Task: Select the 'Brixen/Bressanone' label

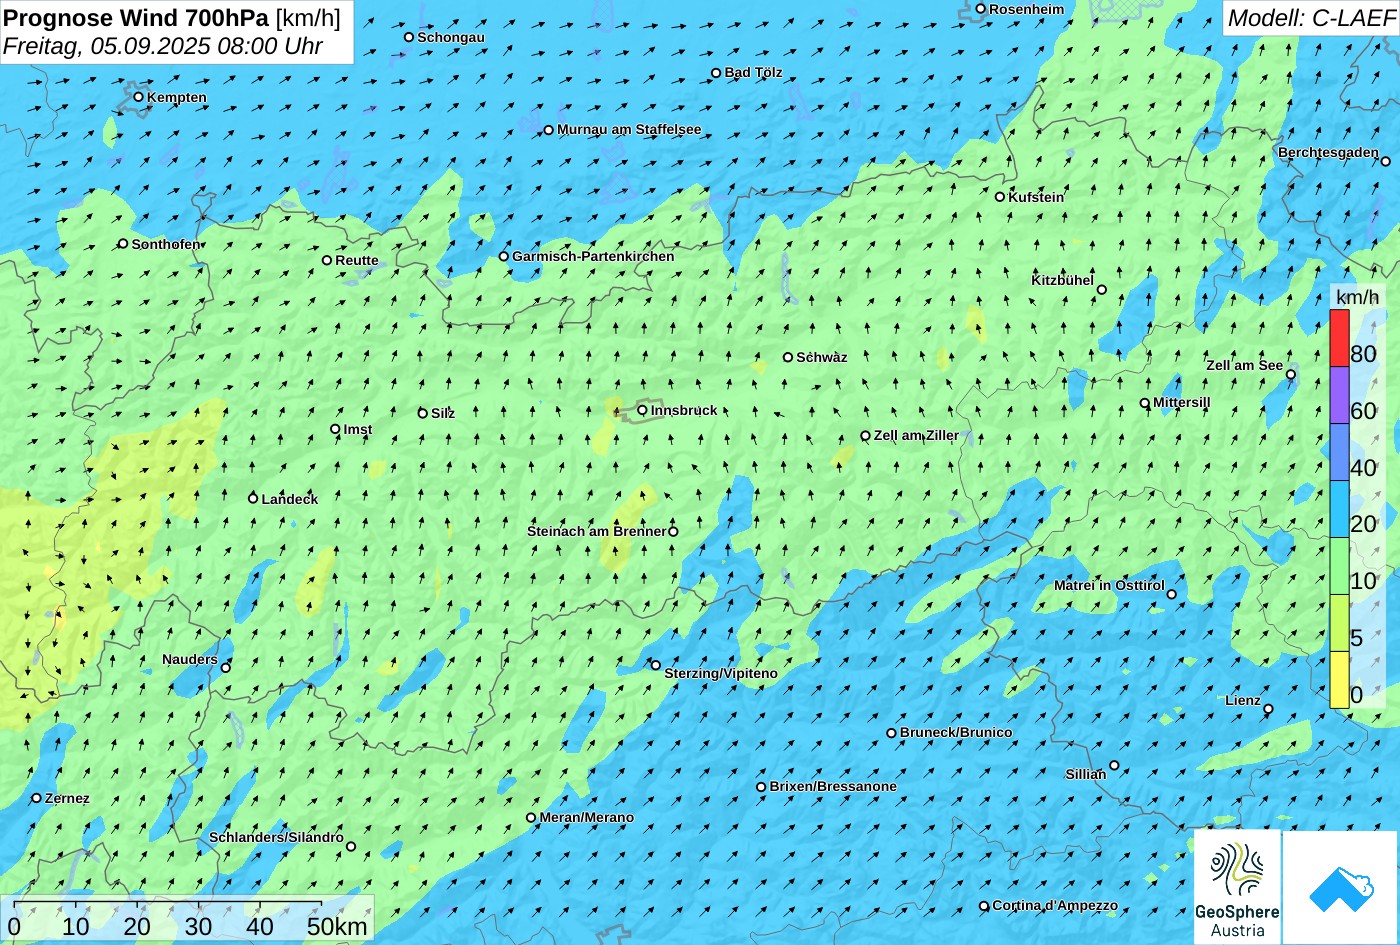Action: click(x=833, y=786)
